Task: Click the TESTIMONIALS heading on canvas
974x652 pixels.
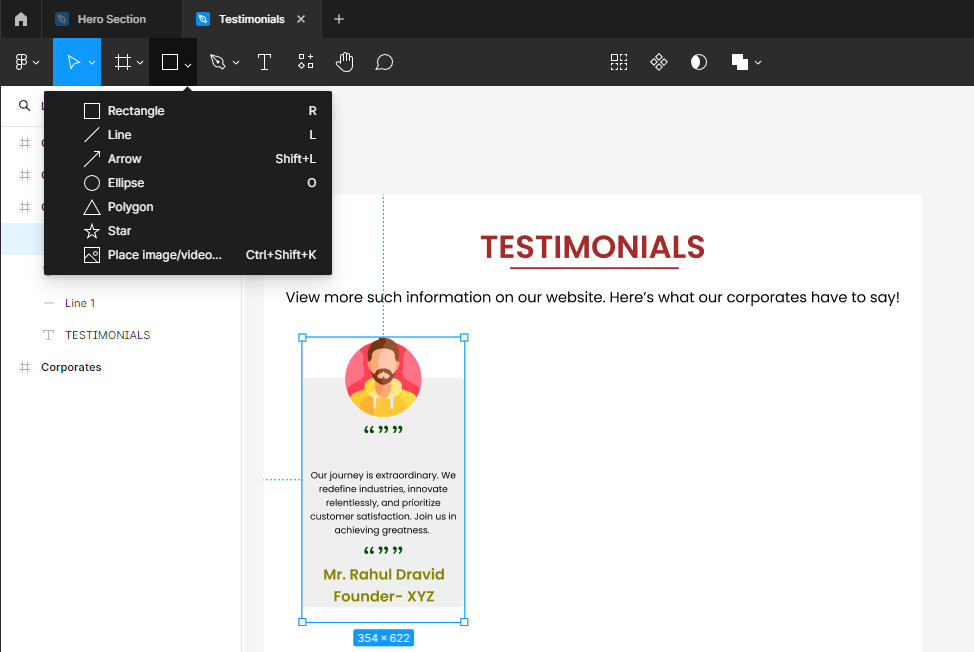Action: (593, 247)
